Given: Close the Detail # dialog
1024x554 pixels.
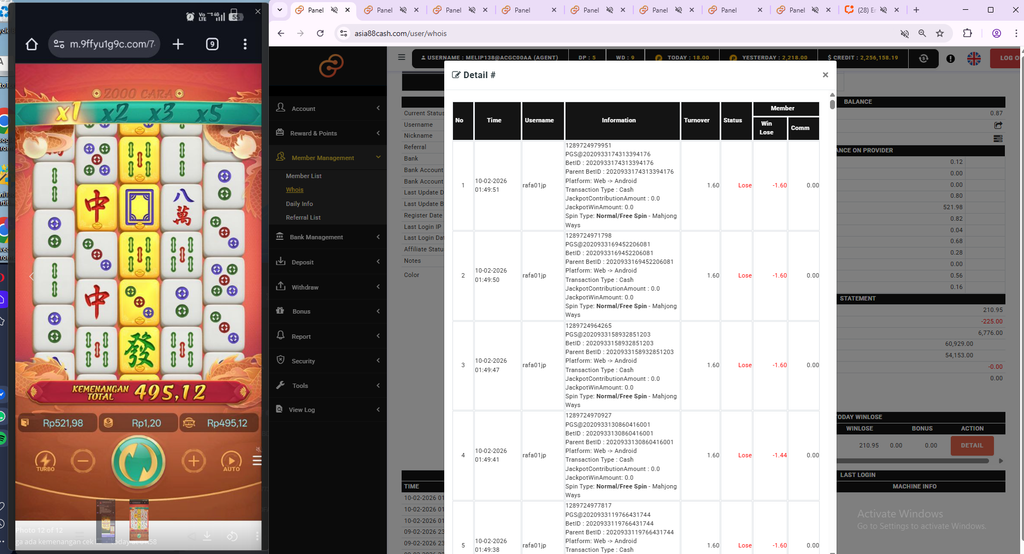Looking at the screenshot, I should point(825,74).
